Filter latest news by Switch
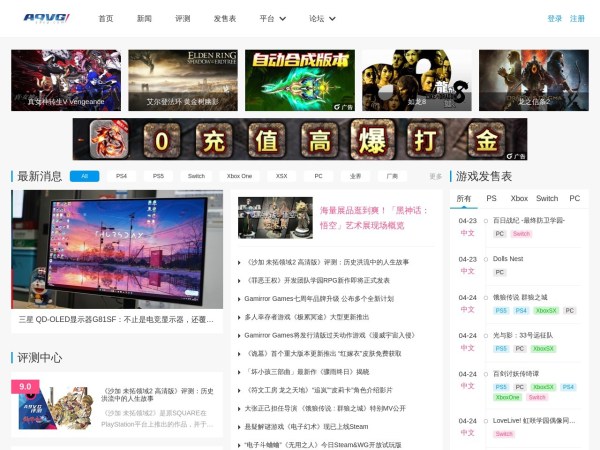Viewport: 600px width, 450px height. tap(195, 176)
